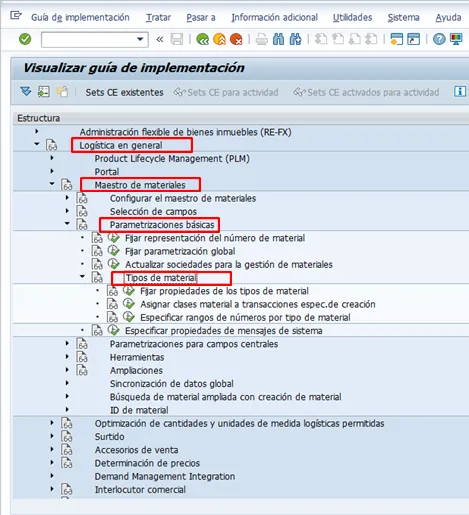
Task: Click the Sets CE existentes button
Action: pyautogui.click(x=124, y=92)
